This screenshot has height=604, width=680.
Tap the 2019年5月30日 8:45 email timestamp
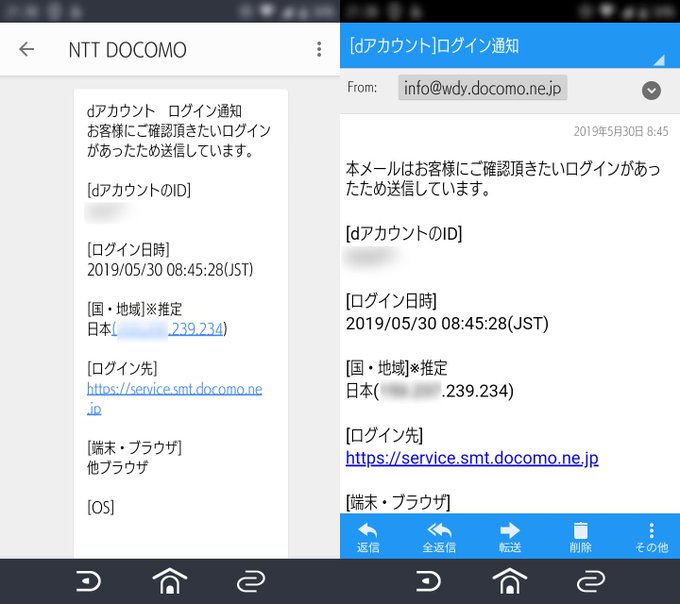tap(621, 131)
